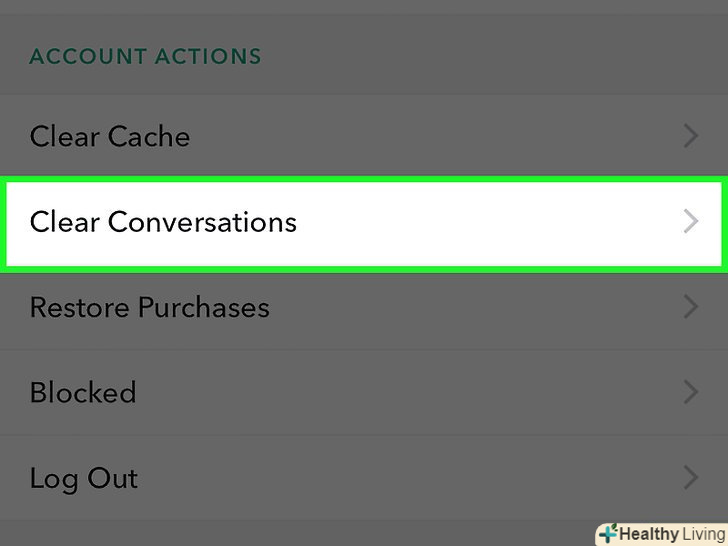Open the Blocked users list
The height and width of the screenshot is (546, 728).
(x=83, y=392)
